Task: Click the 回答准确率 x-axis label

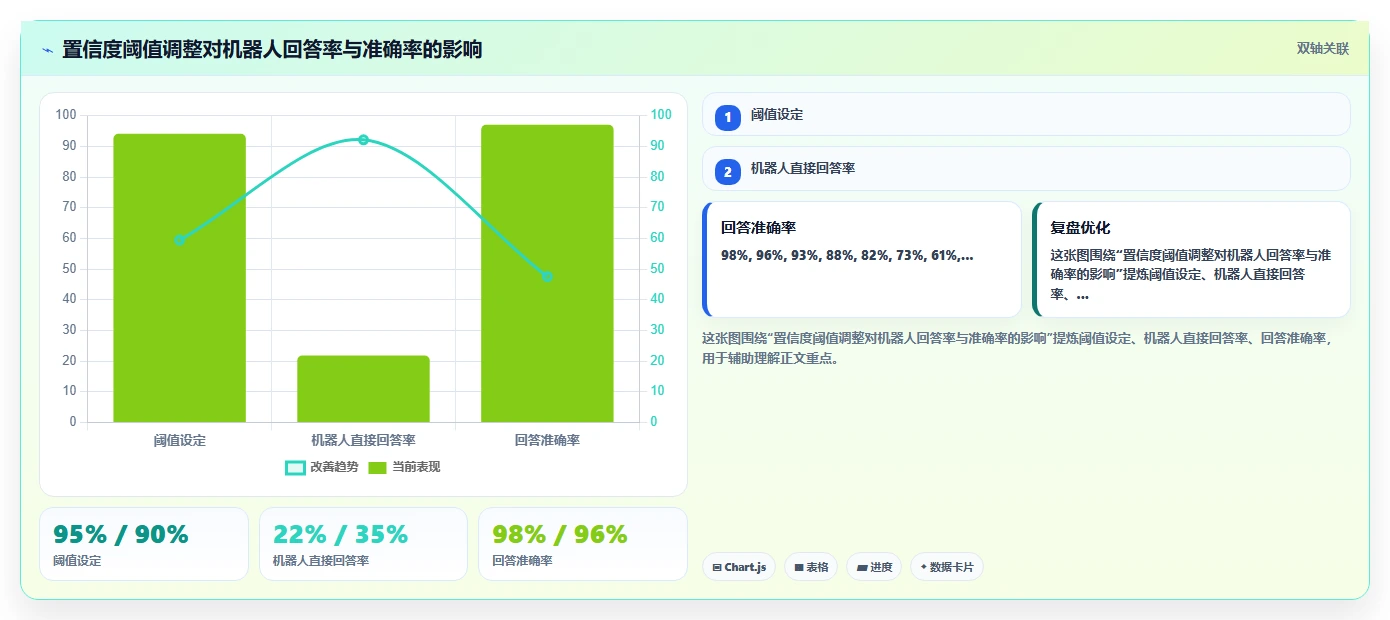Action: tap(547, 440)
